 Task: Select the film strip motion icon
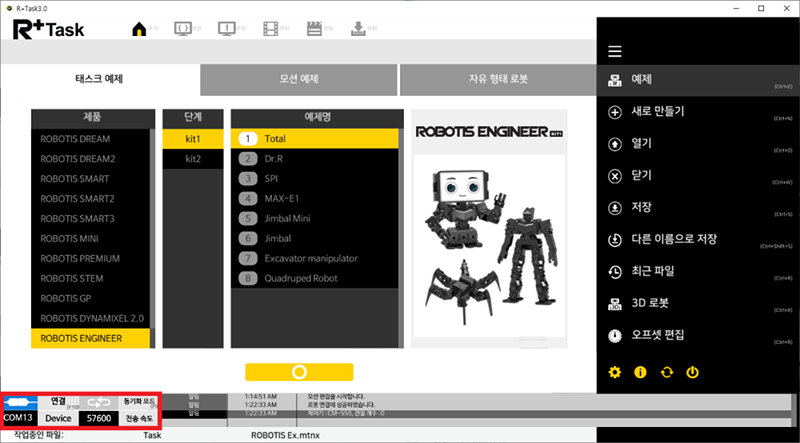pos(271,28)
